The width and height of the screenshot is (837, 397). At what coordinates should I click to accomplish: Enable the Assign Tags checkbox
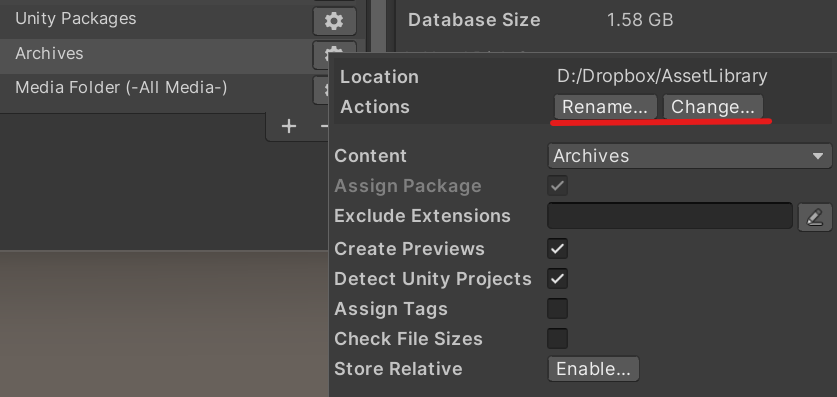(x=557, y=308)
